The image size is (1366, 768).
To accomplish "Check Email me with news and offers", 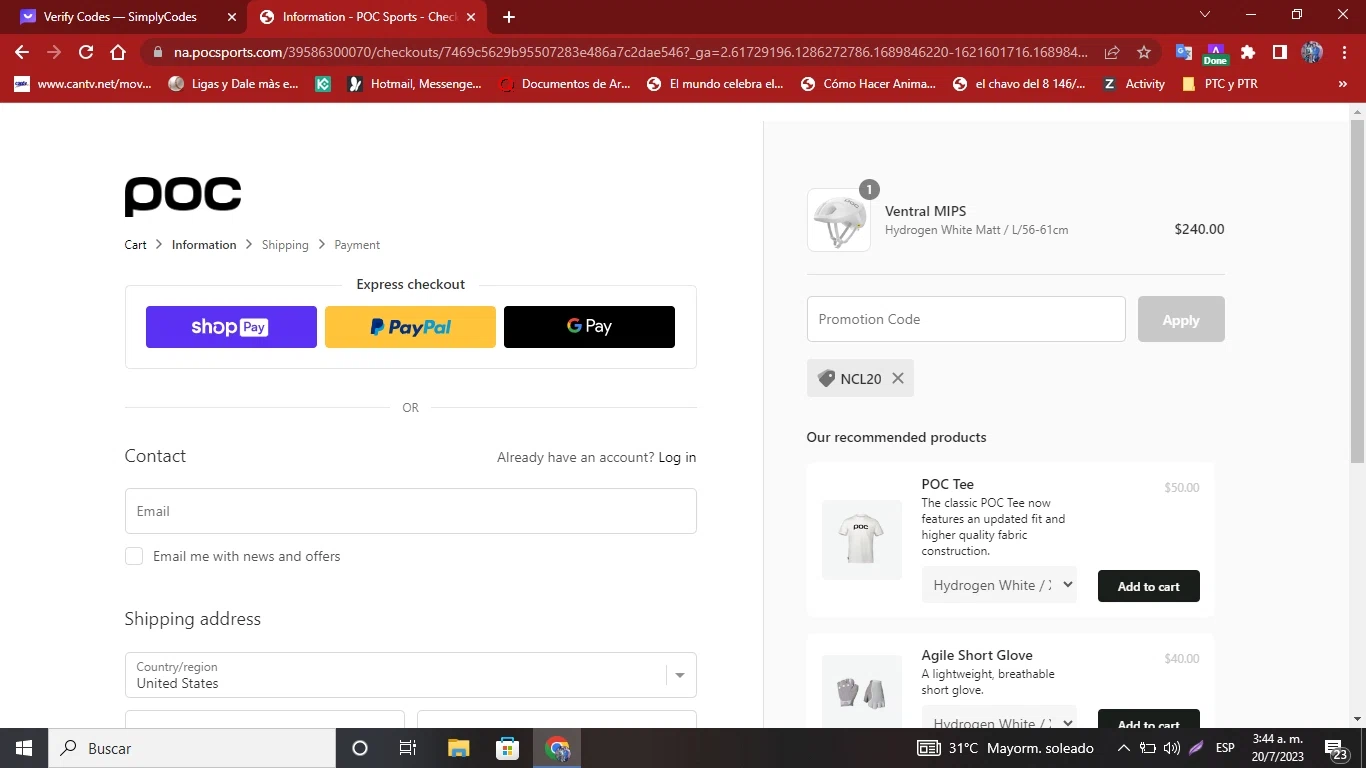I will tap(134, 556).
